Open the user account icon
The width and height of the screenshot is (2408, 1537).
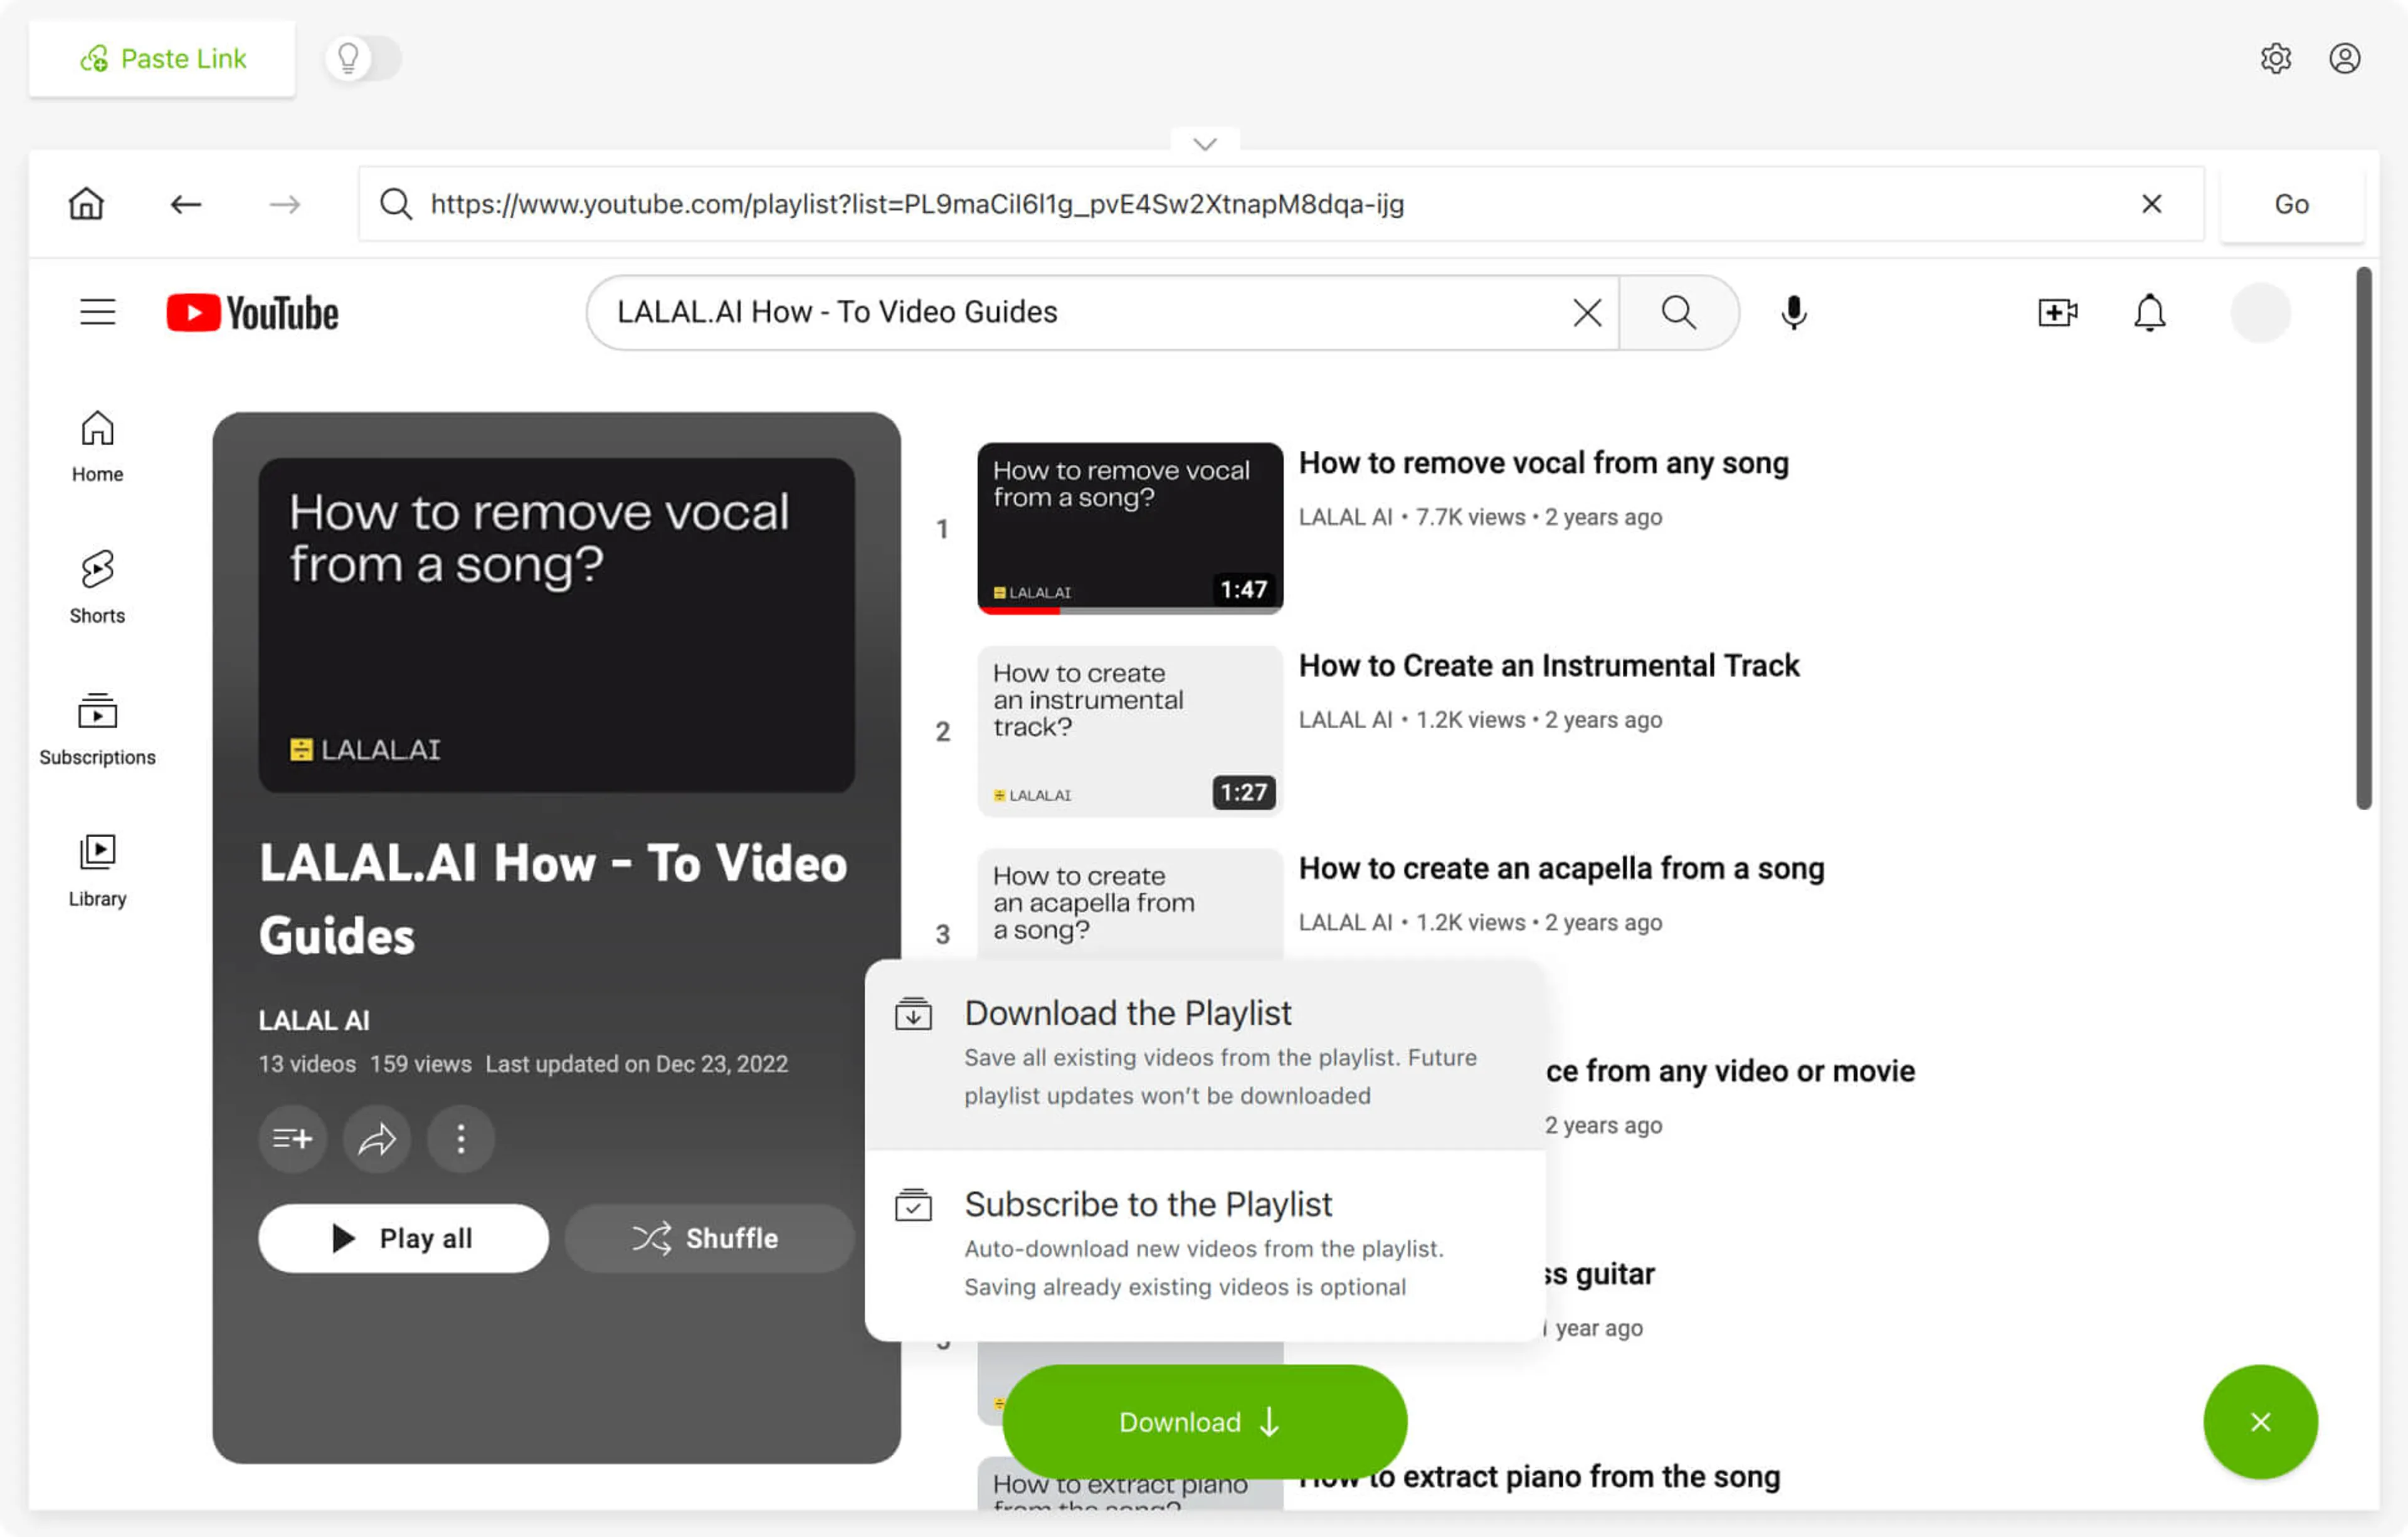[x=2344, y=58]
